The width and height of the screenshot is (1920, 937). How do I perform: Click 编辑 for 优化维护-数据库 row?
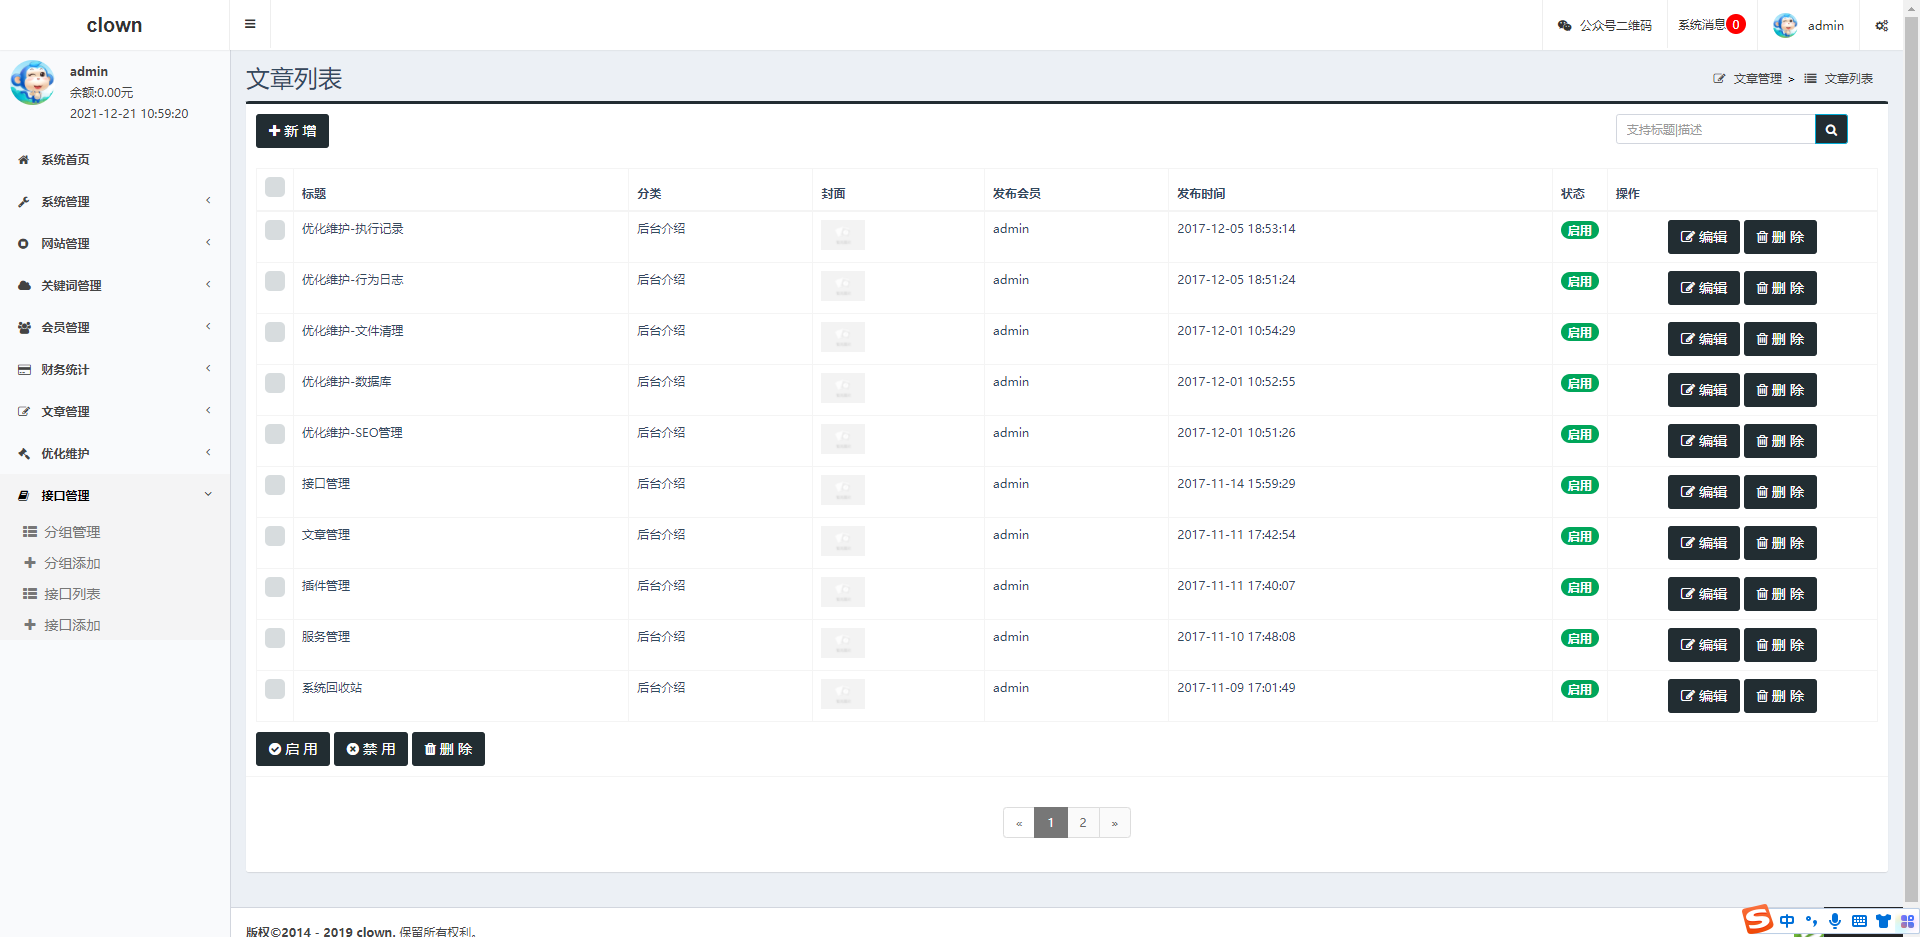click(x=1703, y=390)
